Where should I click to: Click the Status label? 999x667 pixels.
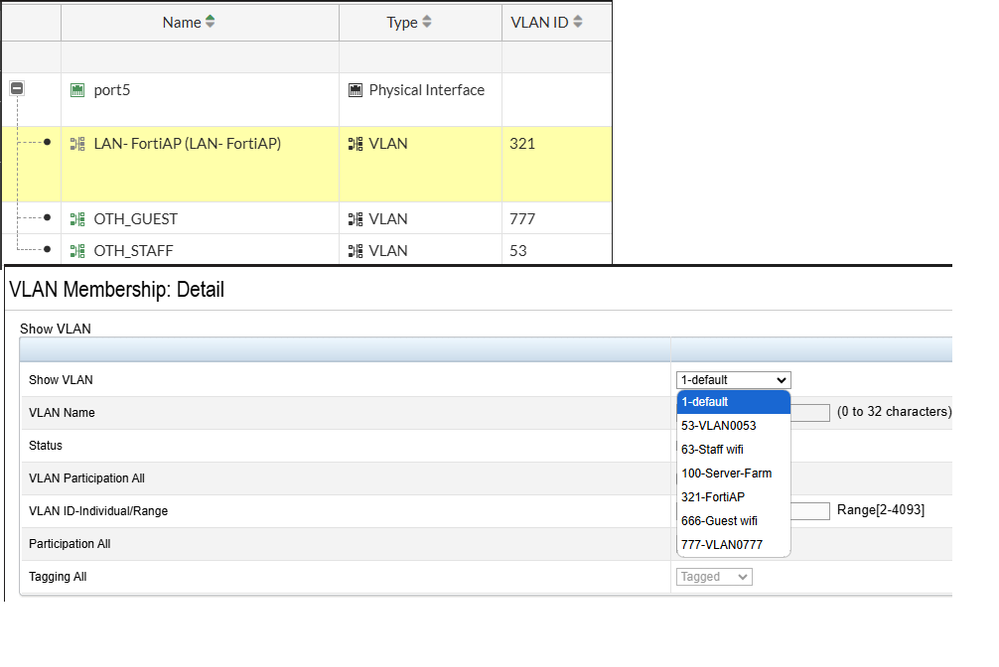[x=45, y=446]
